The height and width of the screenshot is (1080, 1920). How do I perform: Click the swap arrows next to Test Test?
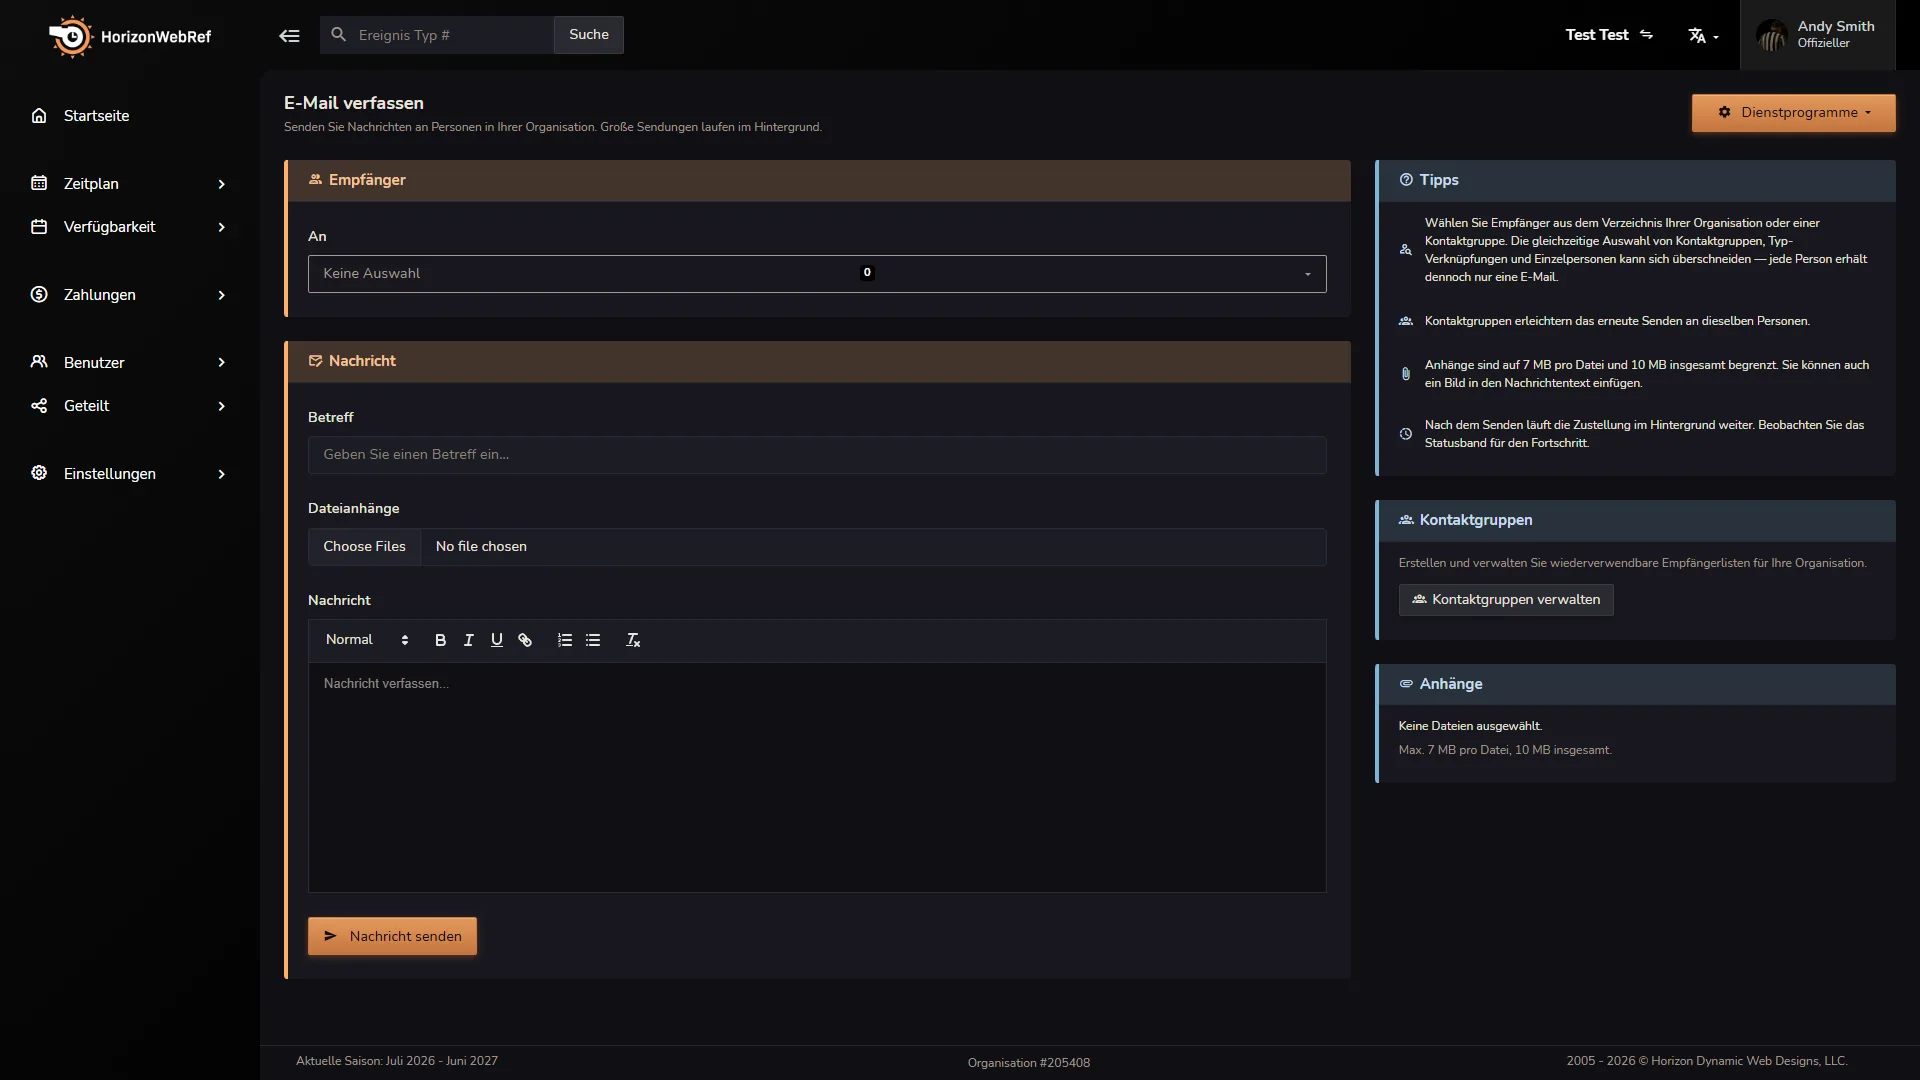(x=1646, y=35)
